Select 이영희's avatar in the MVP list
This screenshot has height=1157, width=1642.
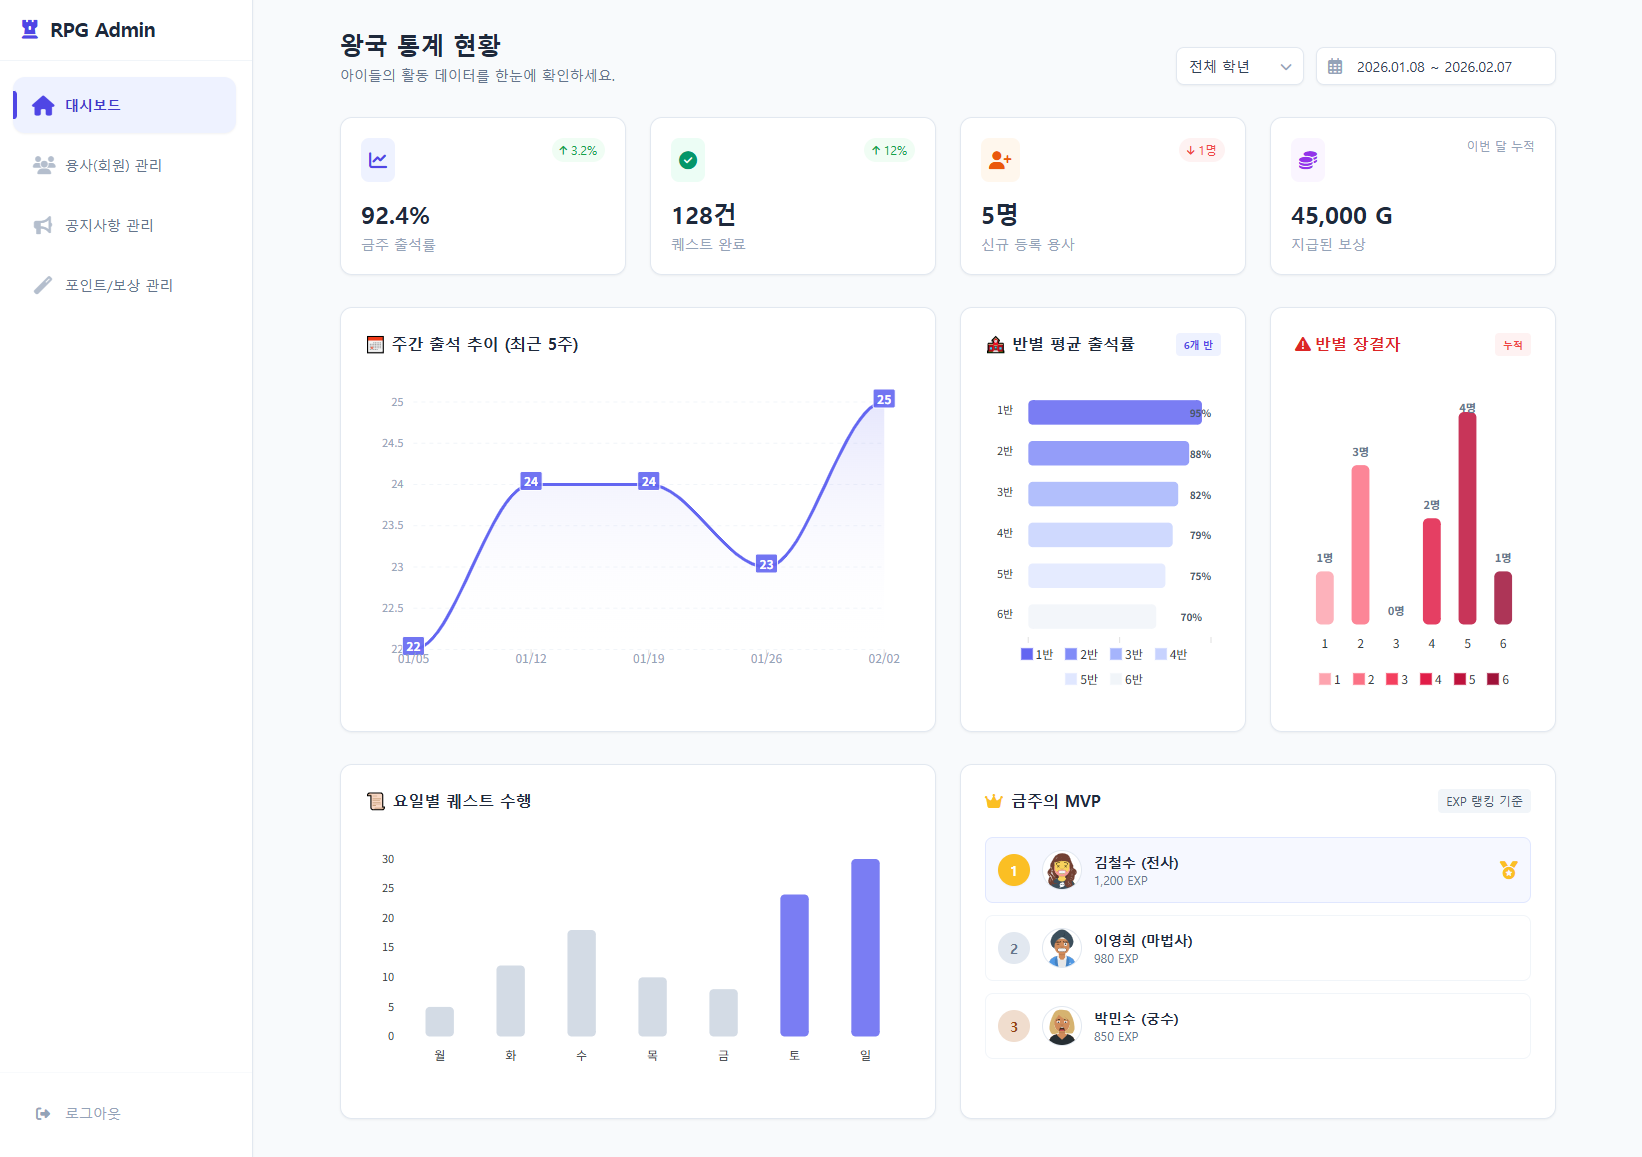coord(1063,948)
